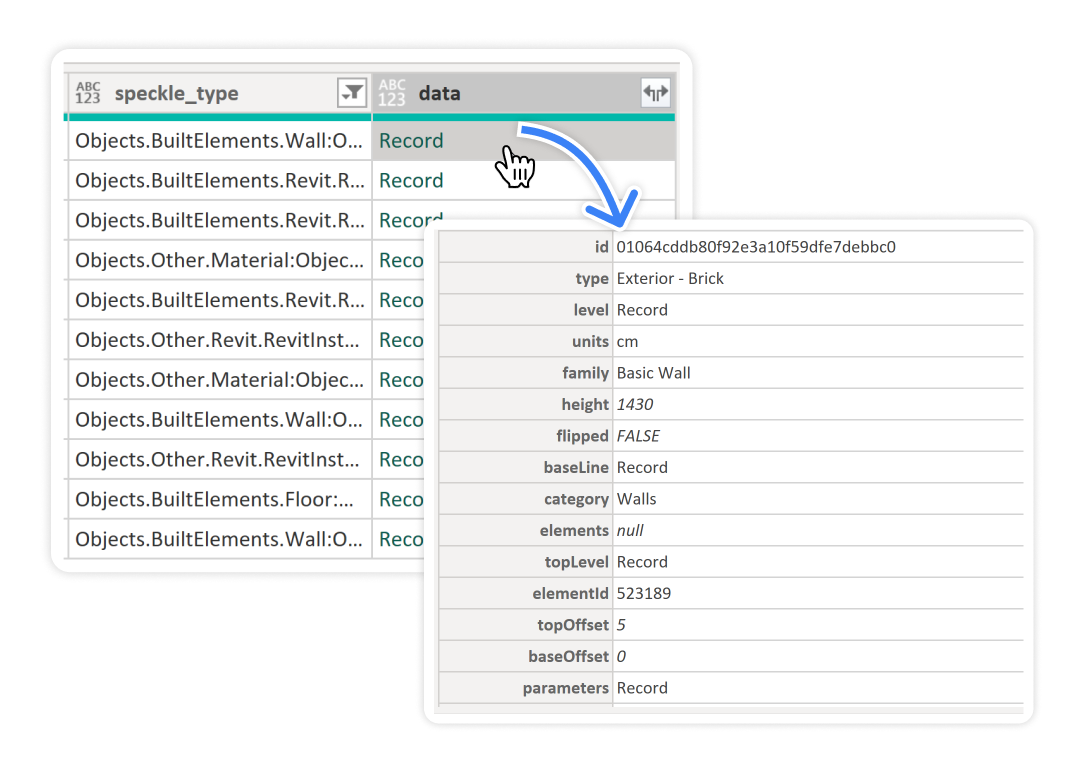Select the id value 01064cddb80f92e3a10f59dfe7debbc0

[756, 247]
